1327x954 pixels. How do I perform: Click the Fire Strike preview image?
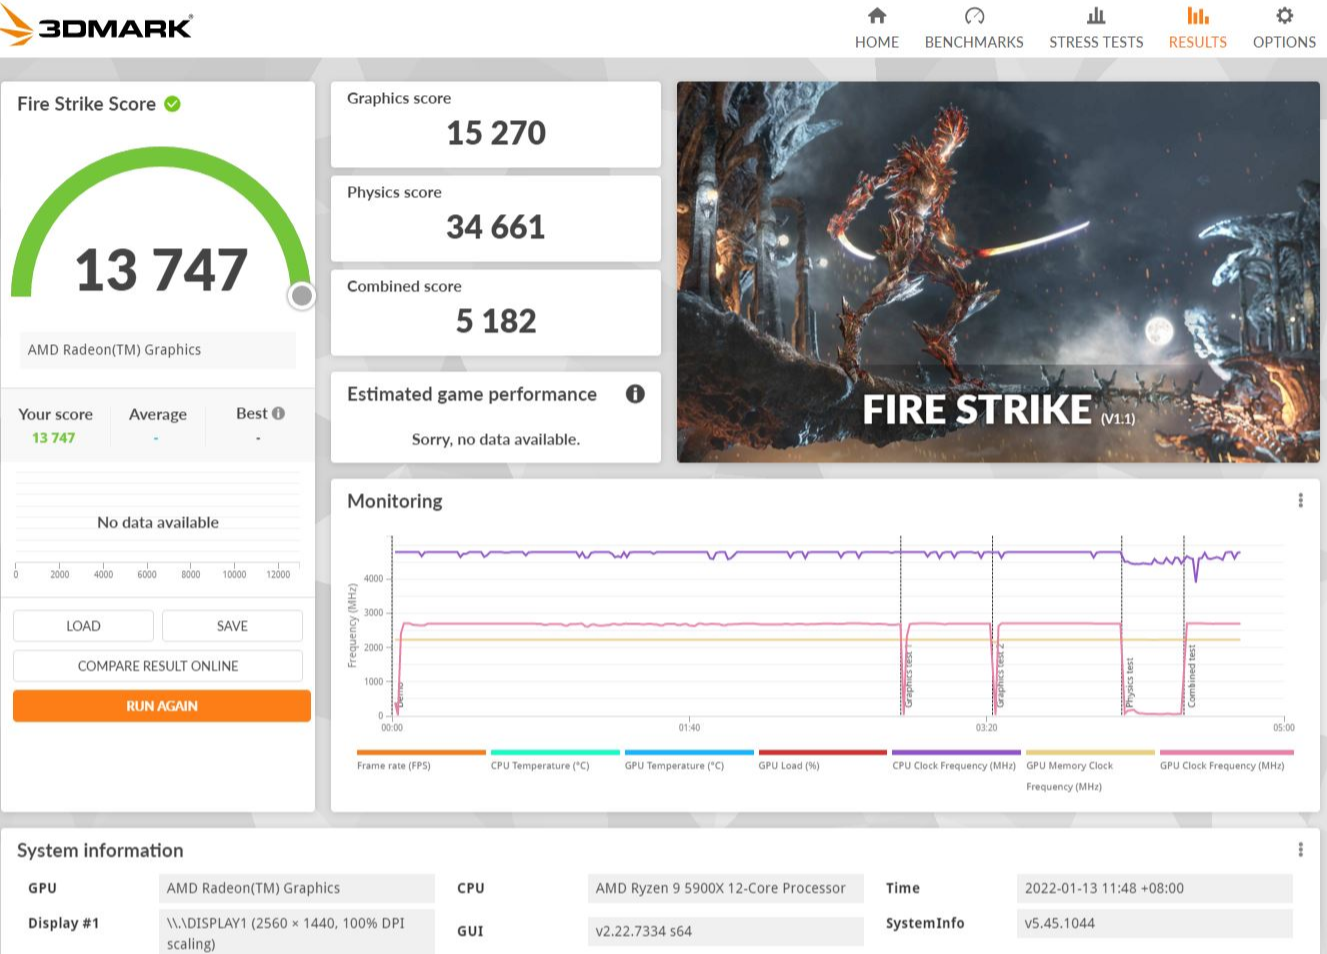(998, 272)
